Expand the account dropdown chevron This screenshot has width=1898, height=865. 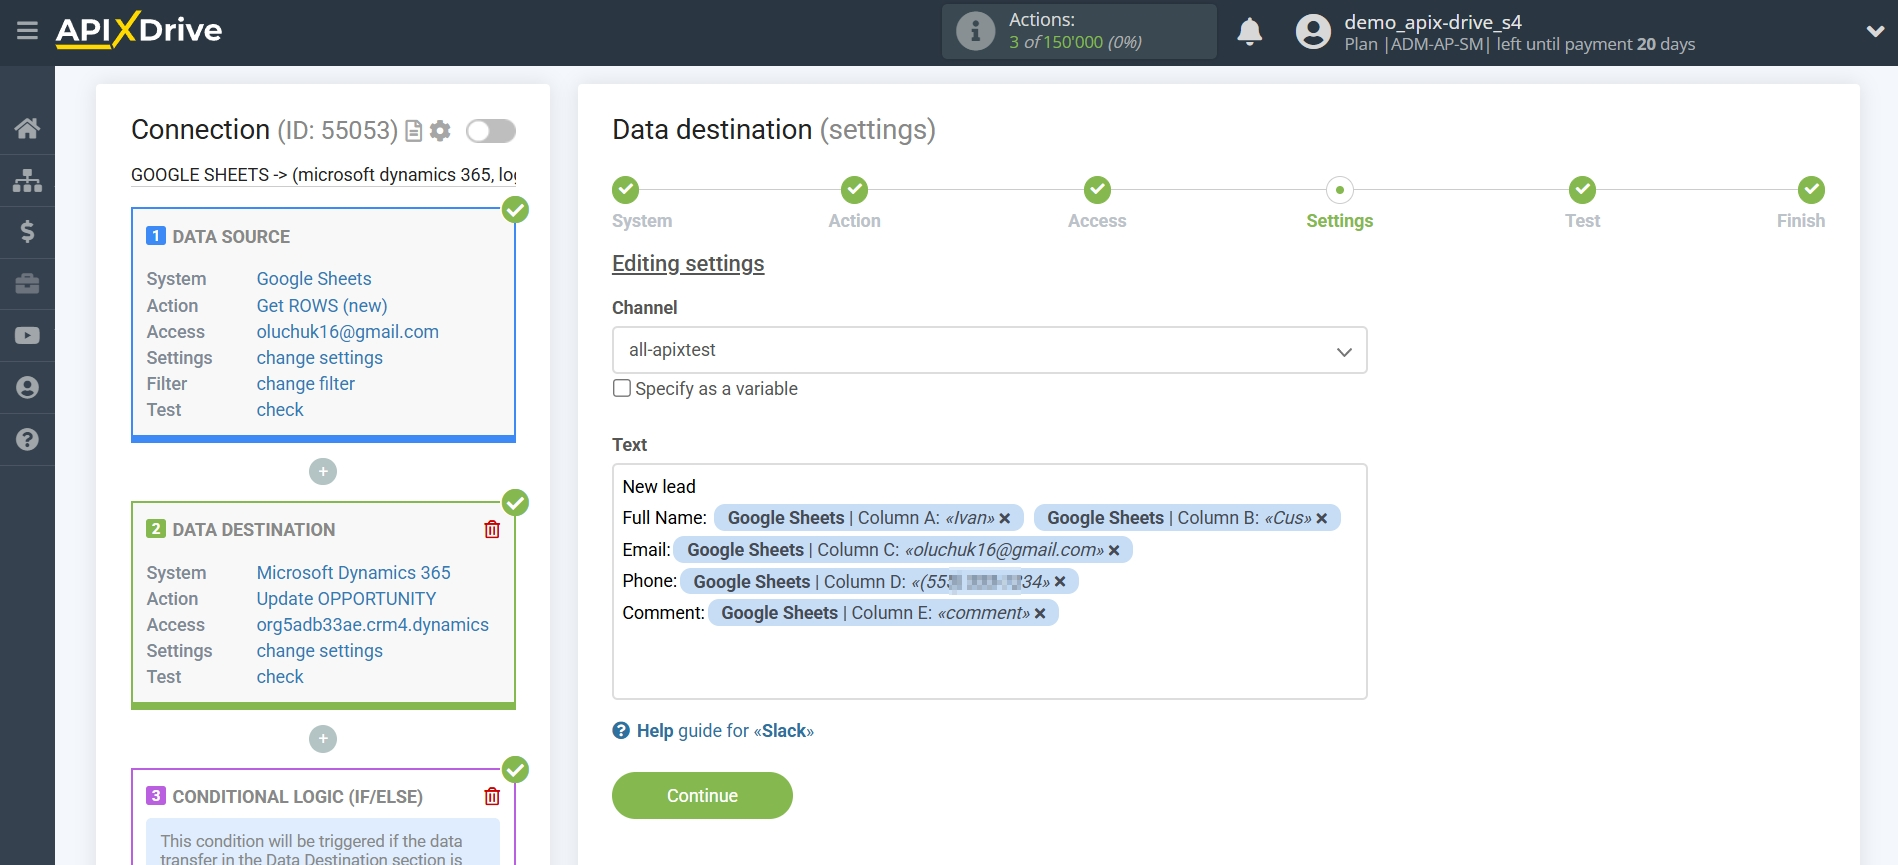coord(1875,31)
